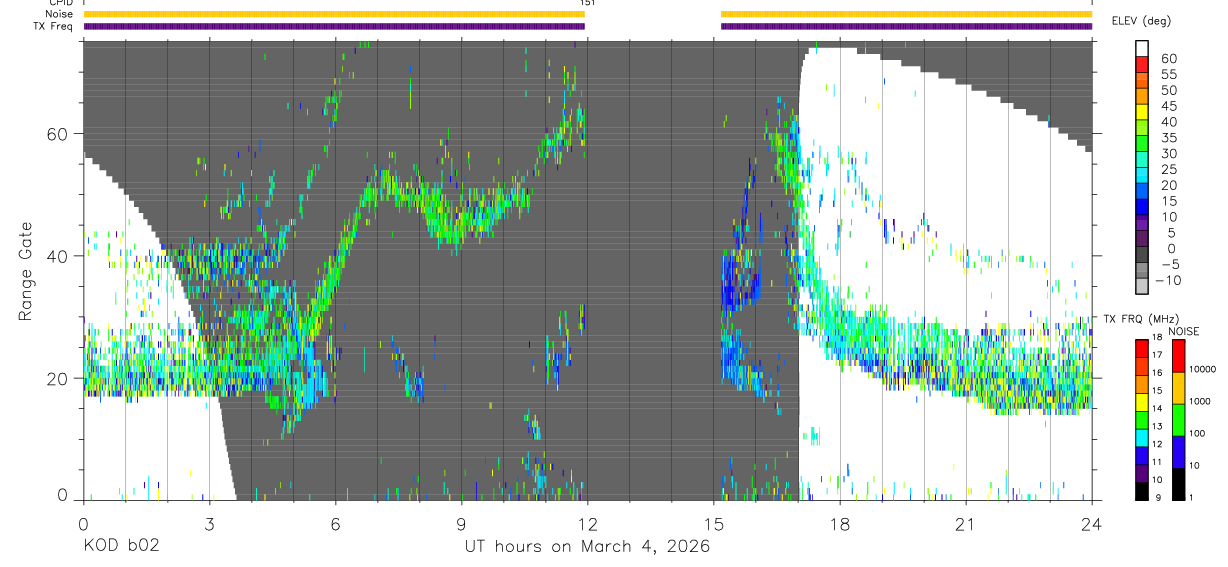Click yellow Noise strip after 15 UT
Image resolution: width=1228 pixels, height=567 pixels.
tap(907, 14)
